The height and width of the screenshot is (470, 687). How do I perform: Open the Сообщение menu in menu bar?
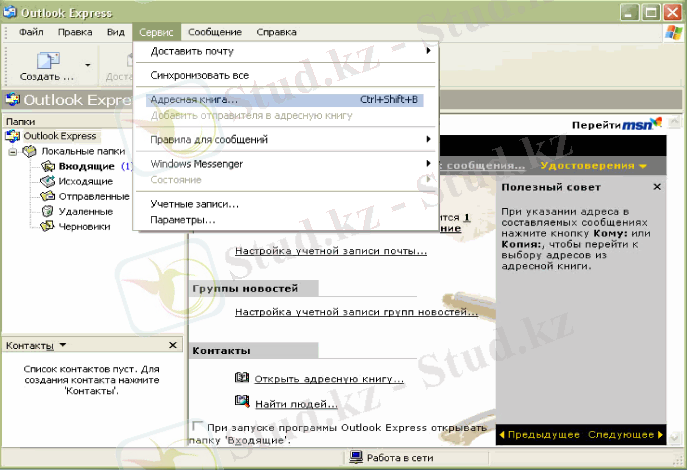[x=214, y=32]
